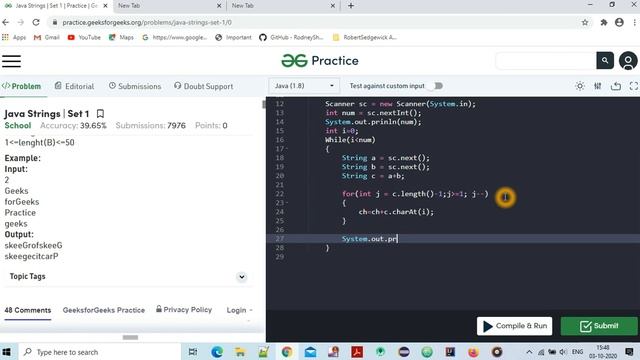
Task: Open File Explorer from the taskbar
Action: pyautogui.click(x=240, y=352)
